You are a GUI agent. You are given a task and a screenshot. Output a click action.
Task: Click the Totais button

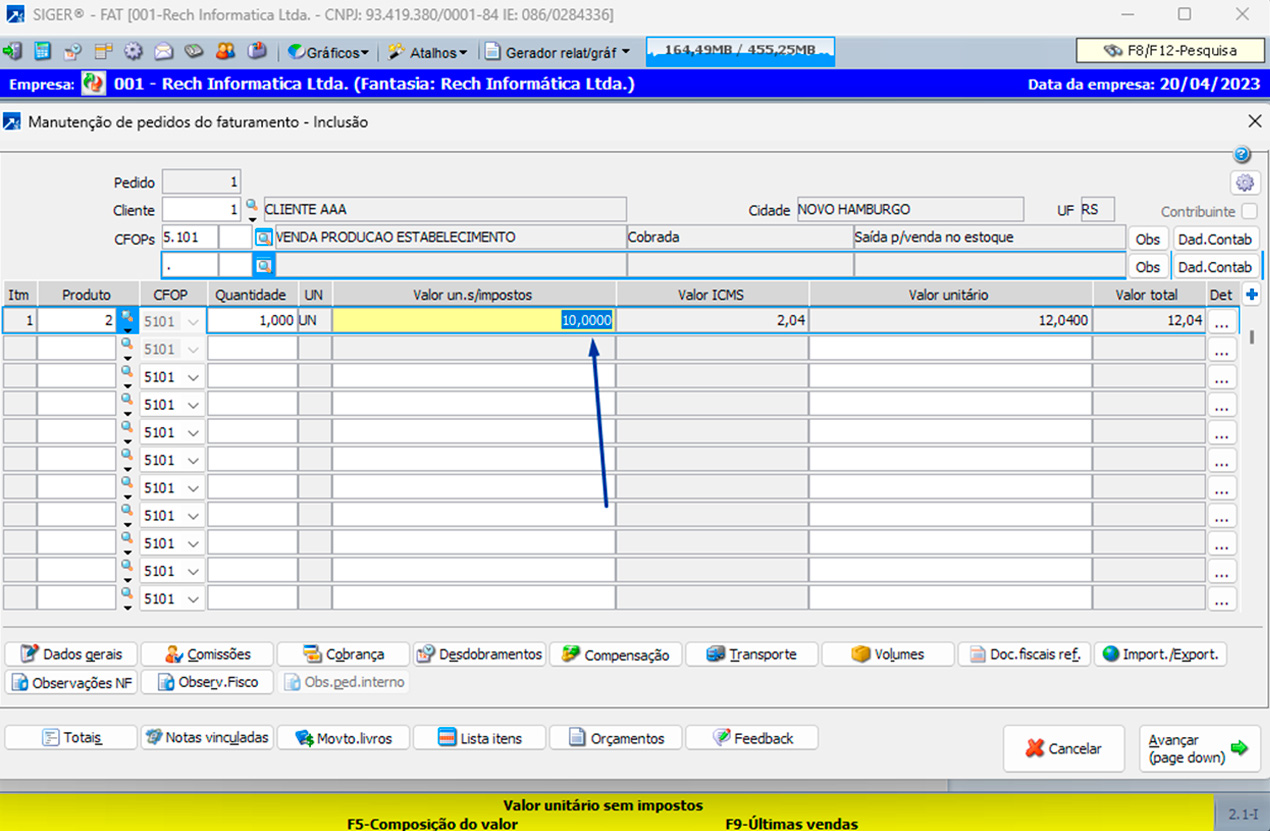(x=70, y=737)
